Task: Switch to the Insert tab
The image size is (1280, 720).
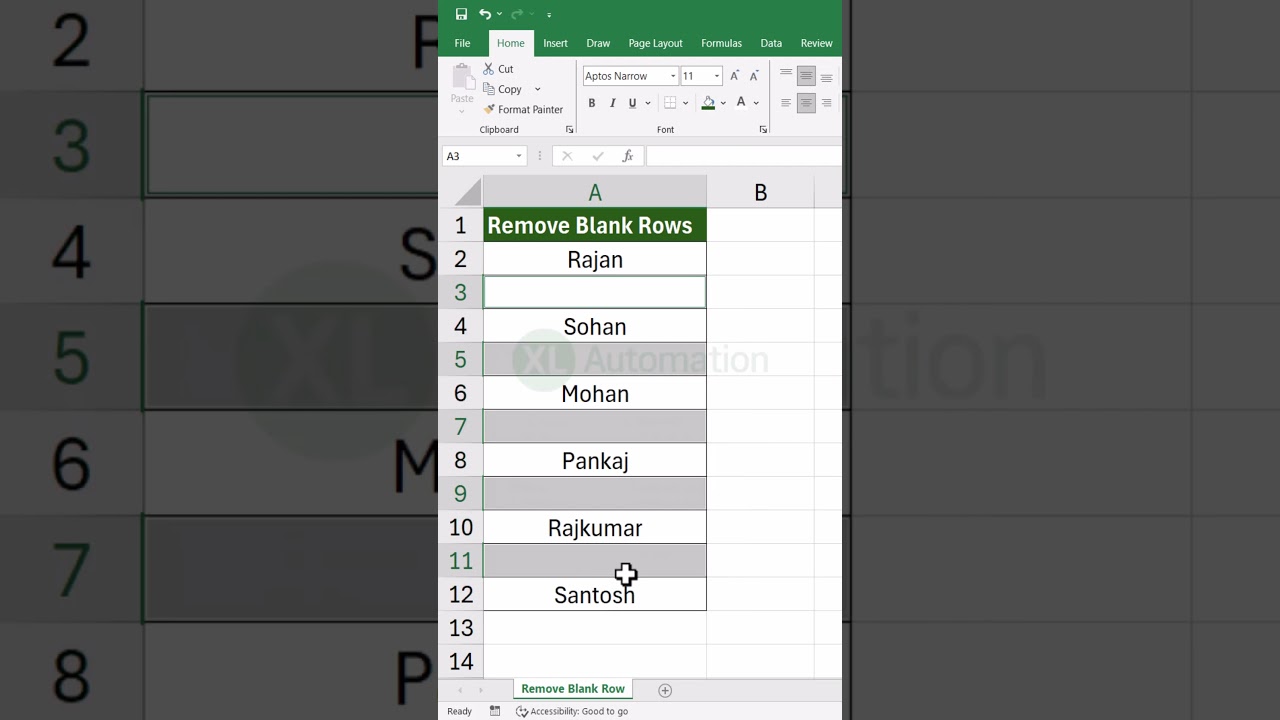Action: pyautogui.click(x=555, y=43)
